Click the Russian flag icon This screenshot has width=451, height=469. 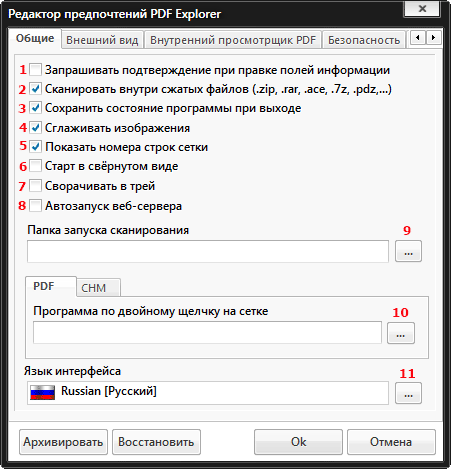point(42,392)
